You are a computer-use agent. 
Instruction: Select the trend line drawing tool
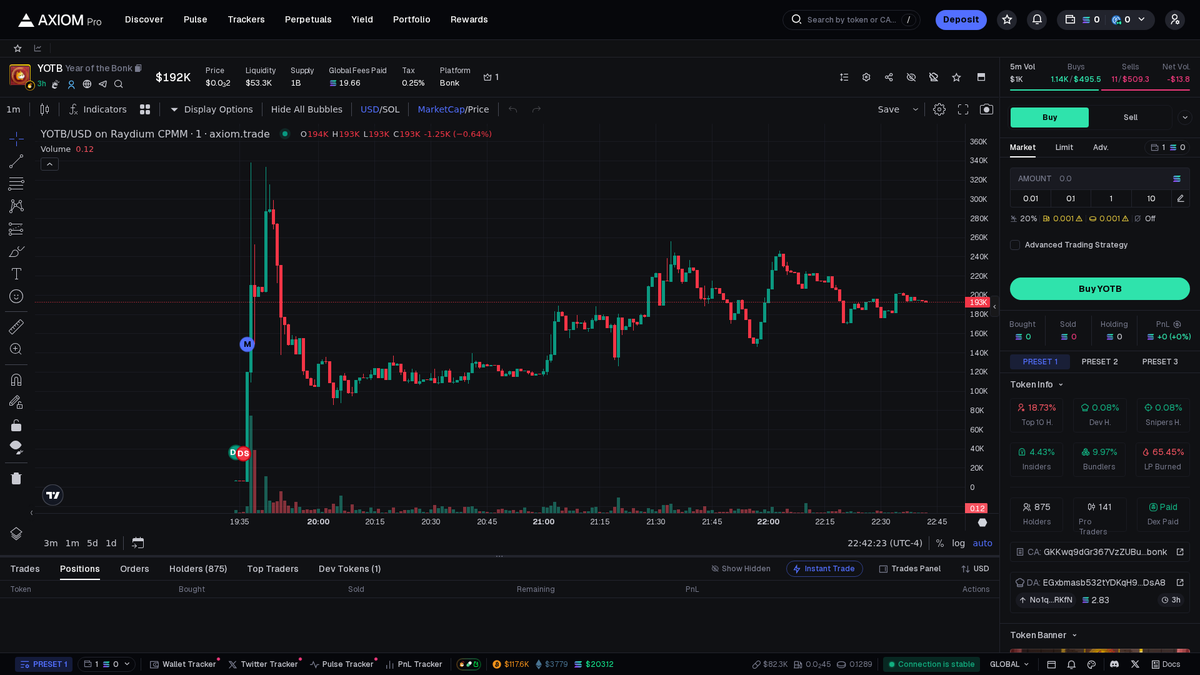(16, 161)
